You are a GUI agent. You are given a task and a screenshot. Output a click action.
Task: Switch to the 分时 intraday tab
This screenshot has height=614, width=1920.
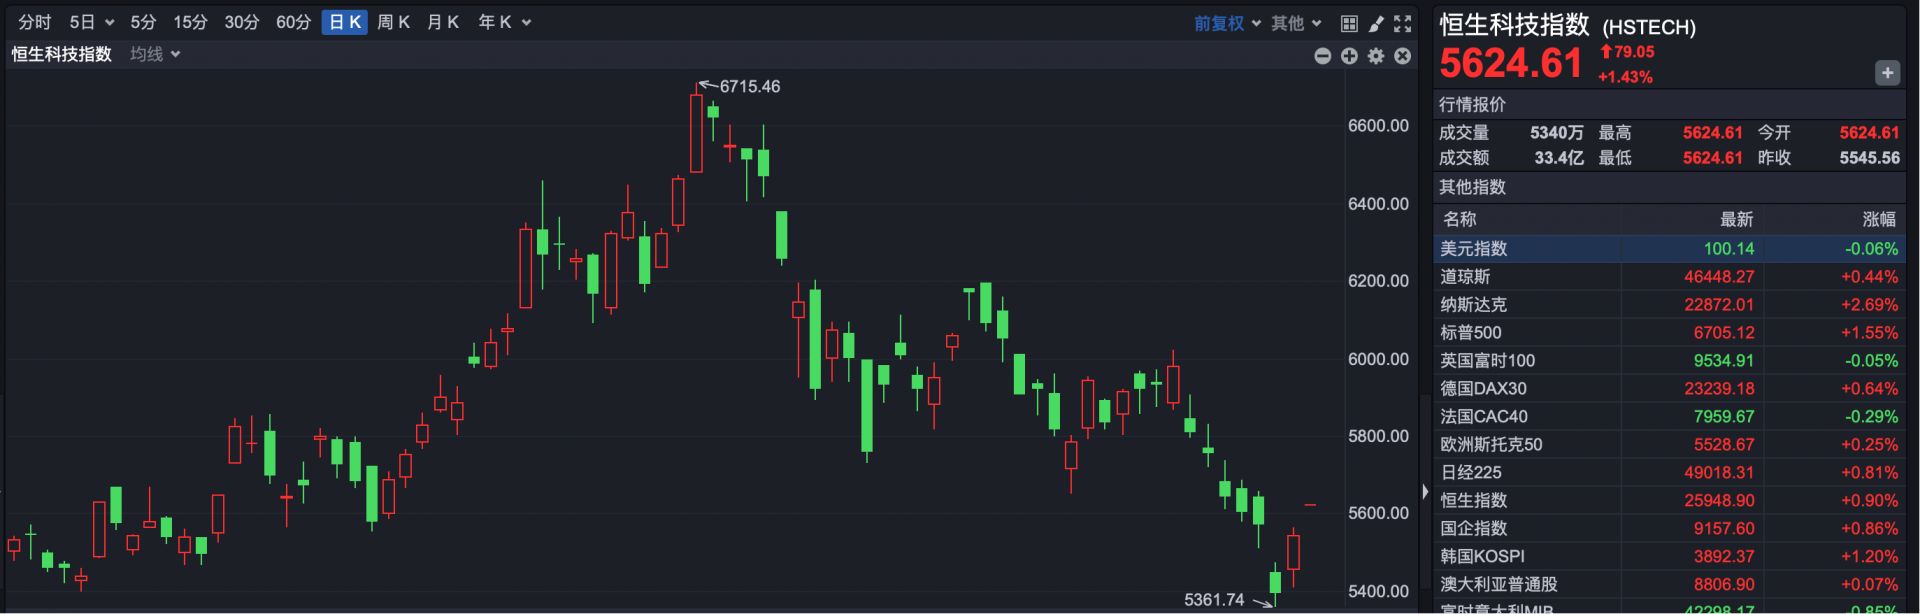[x=35, y=22]
